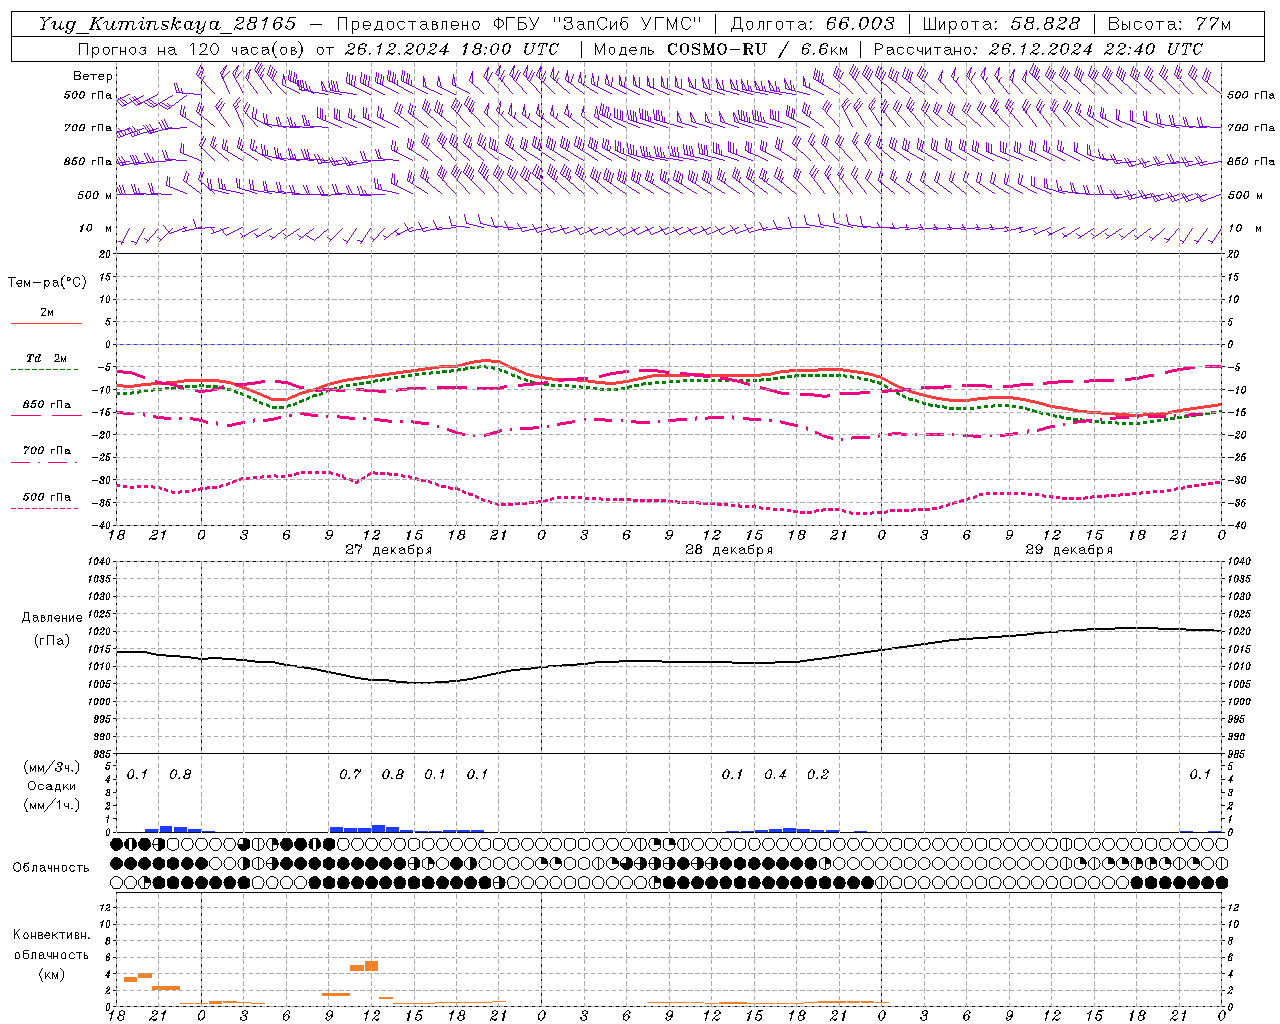The image size is (1280, 1024).
Task: Click the 0.2 precipitation amount
Action: pos(818,775)
